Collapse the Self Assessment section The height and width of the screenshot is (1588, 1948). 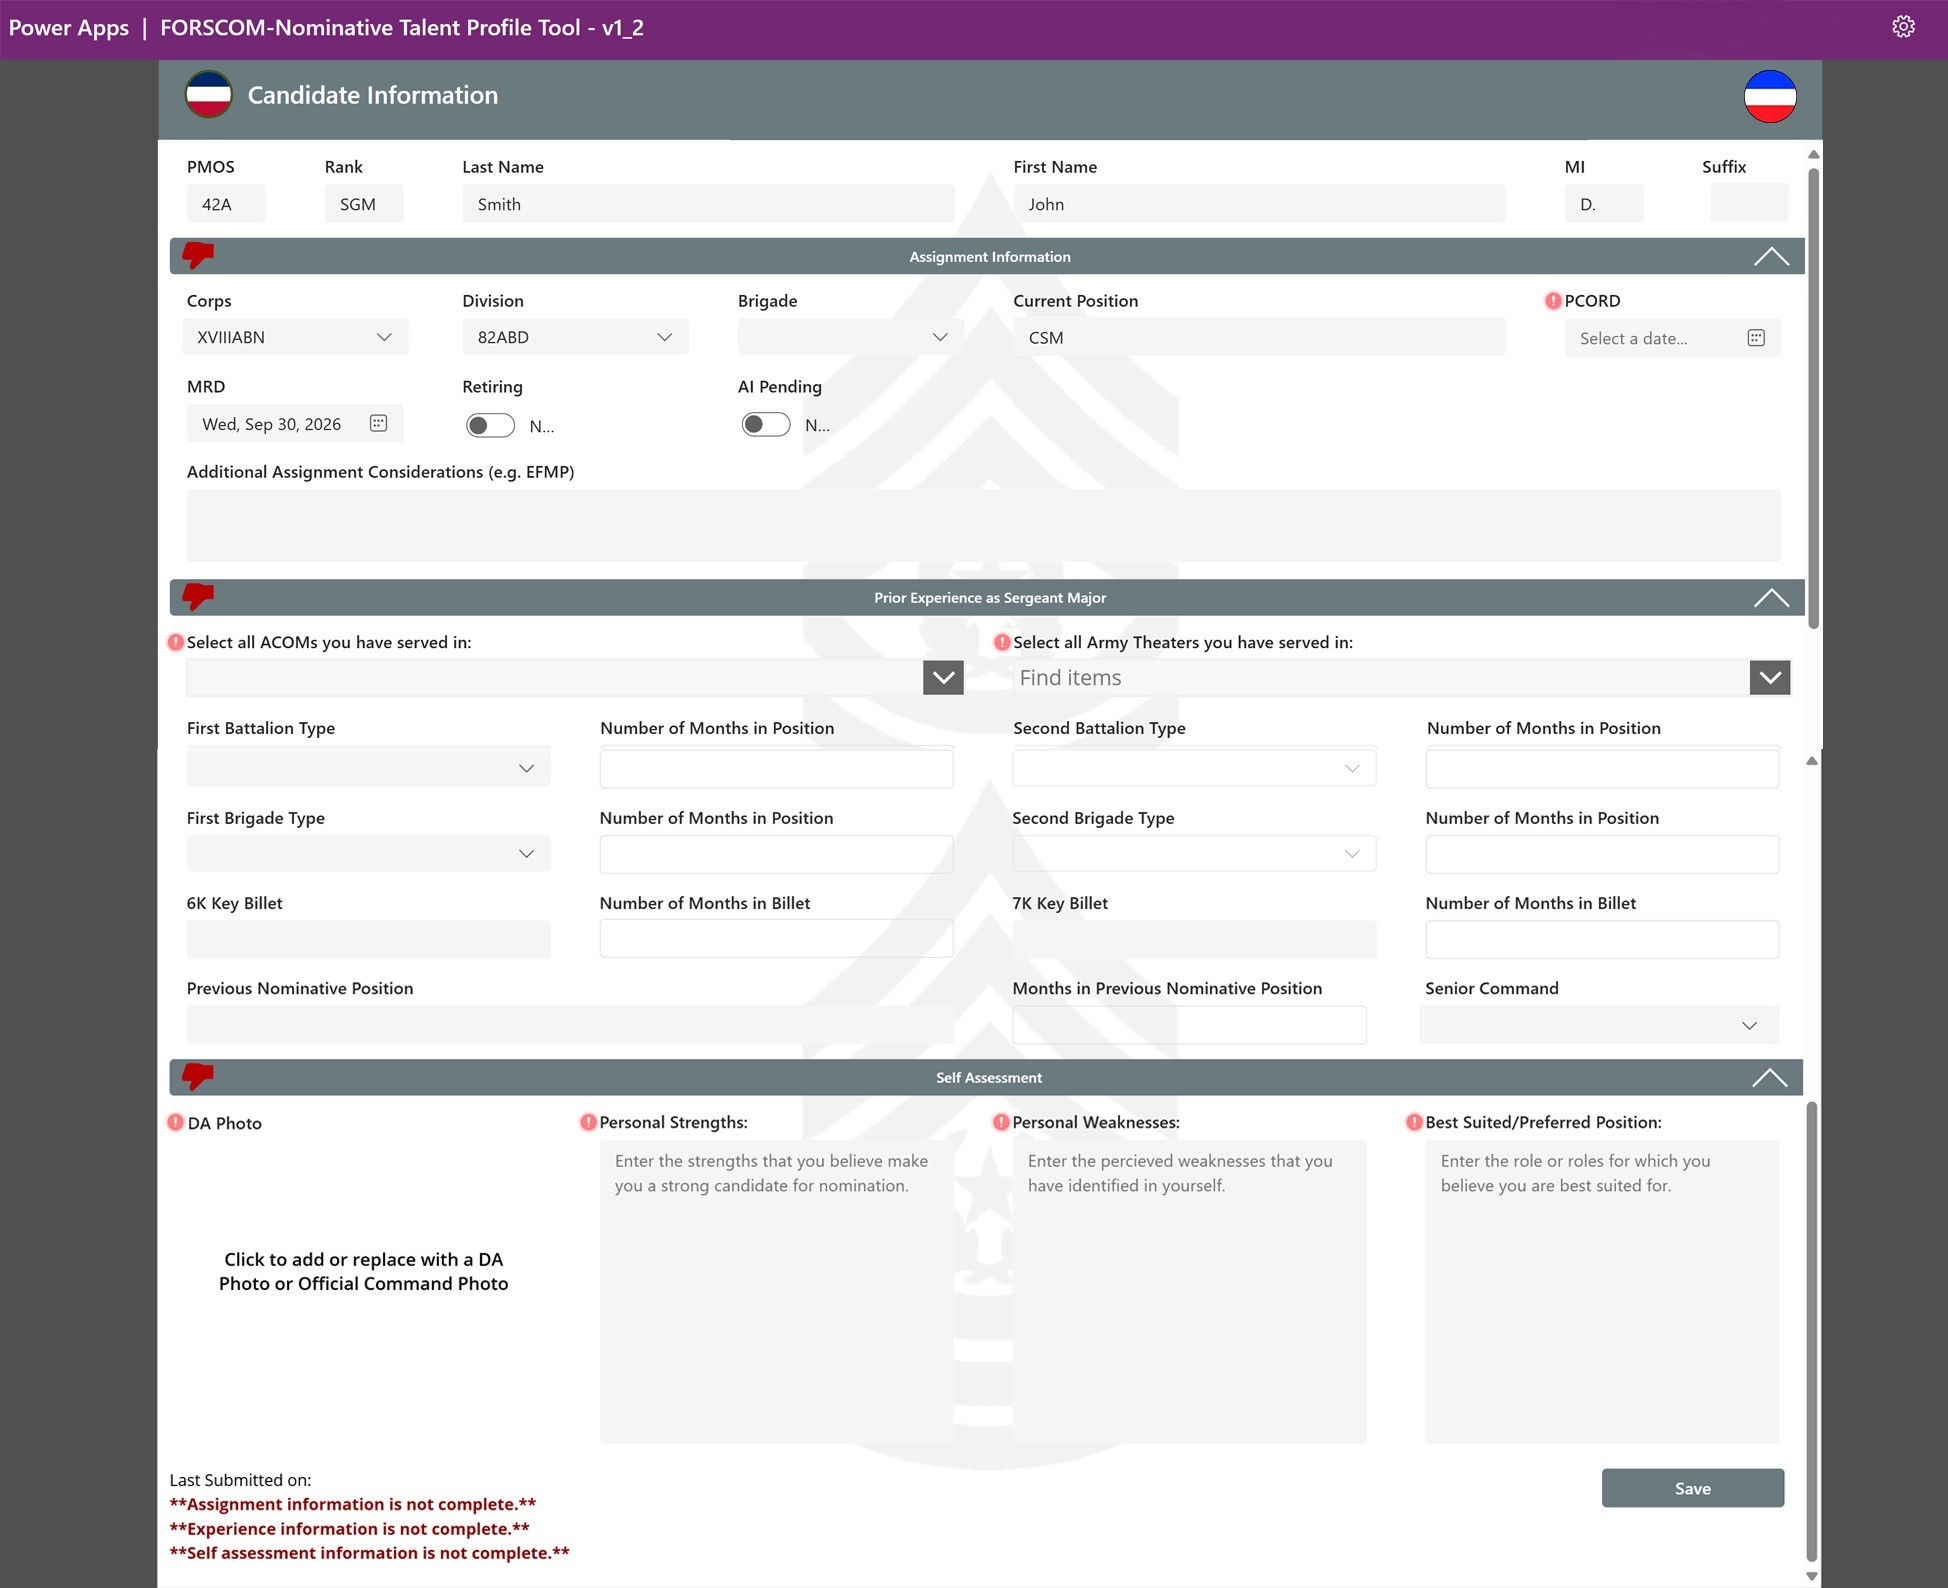coord(1769,1077)
